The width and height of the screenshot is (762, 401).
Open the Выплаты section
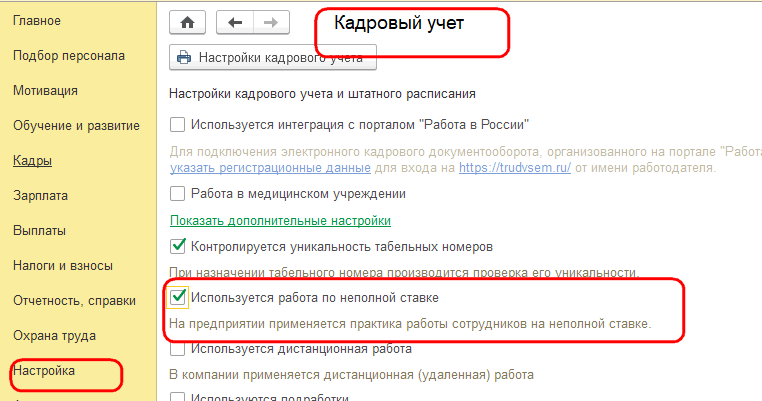[x=39, y=231]
